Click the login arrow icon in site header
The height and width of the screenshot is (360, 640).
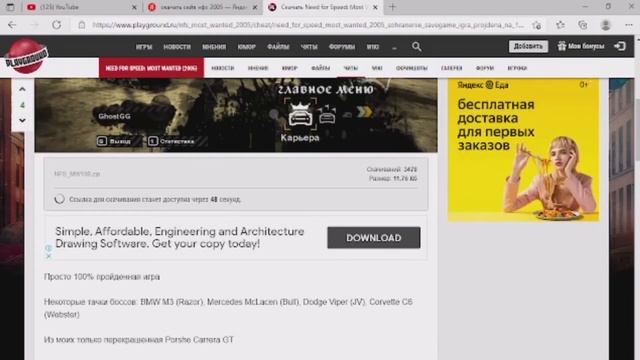[620, 46]
